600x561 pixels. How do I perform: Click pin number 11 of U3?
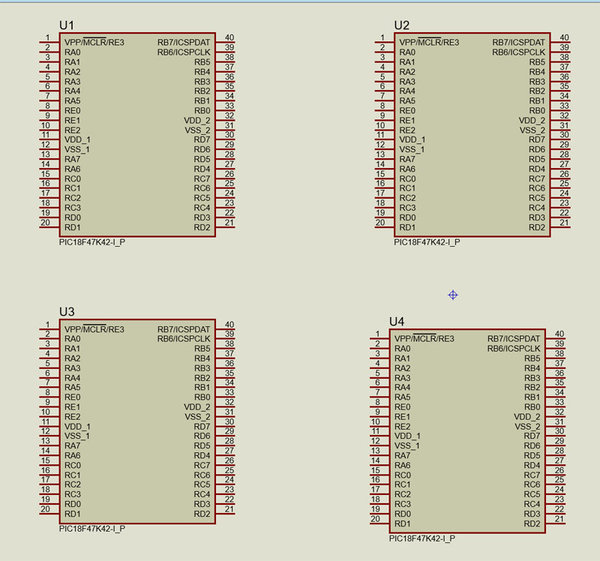click(45, 422)
